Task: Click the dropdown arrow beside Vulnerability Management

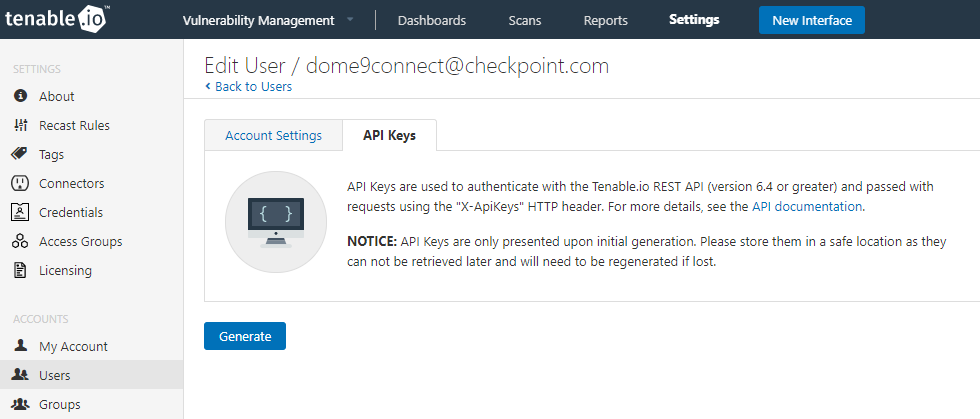Action: point(349,20)
